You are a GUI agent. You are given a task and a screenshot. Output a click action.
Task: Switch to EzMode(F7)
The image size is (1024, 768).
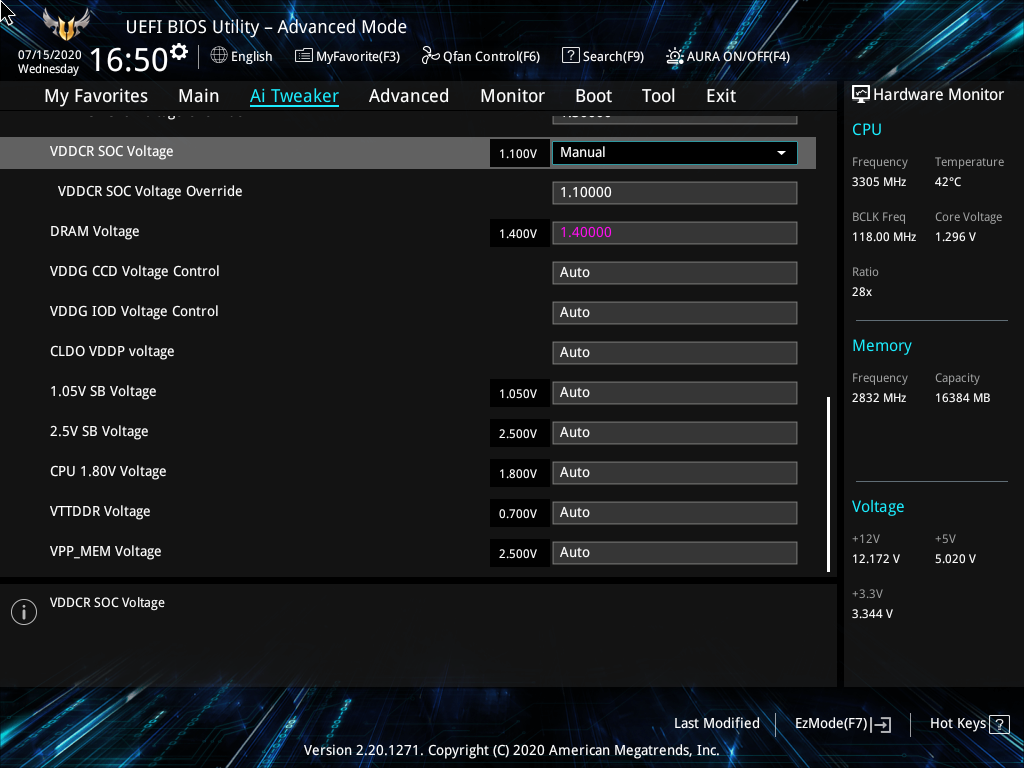(x=842, y=724)
